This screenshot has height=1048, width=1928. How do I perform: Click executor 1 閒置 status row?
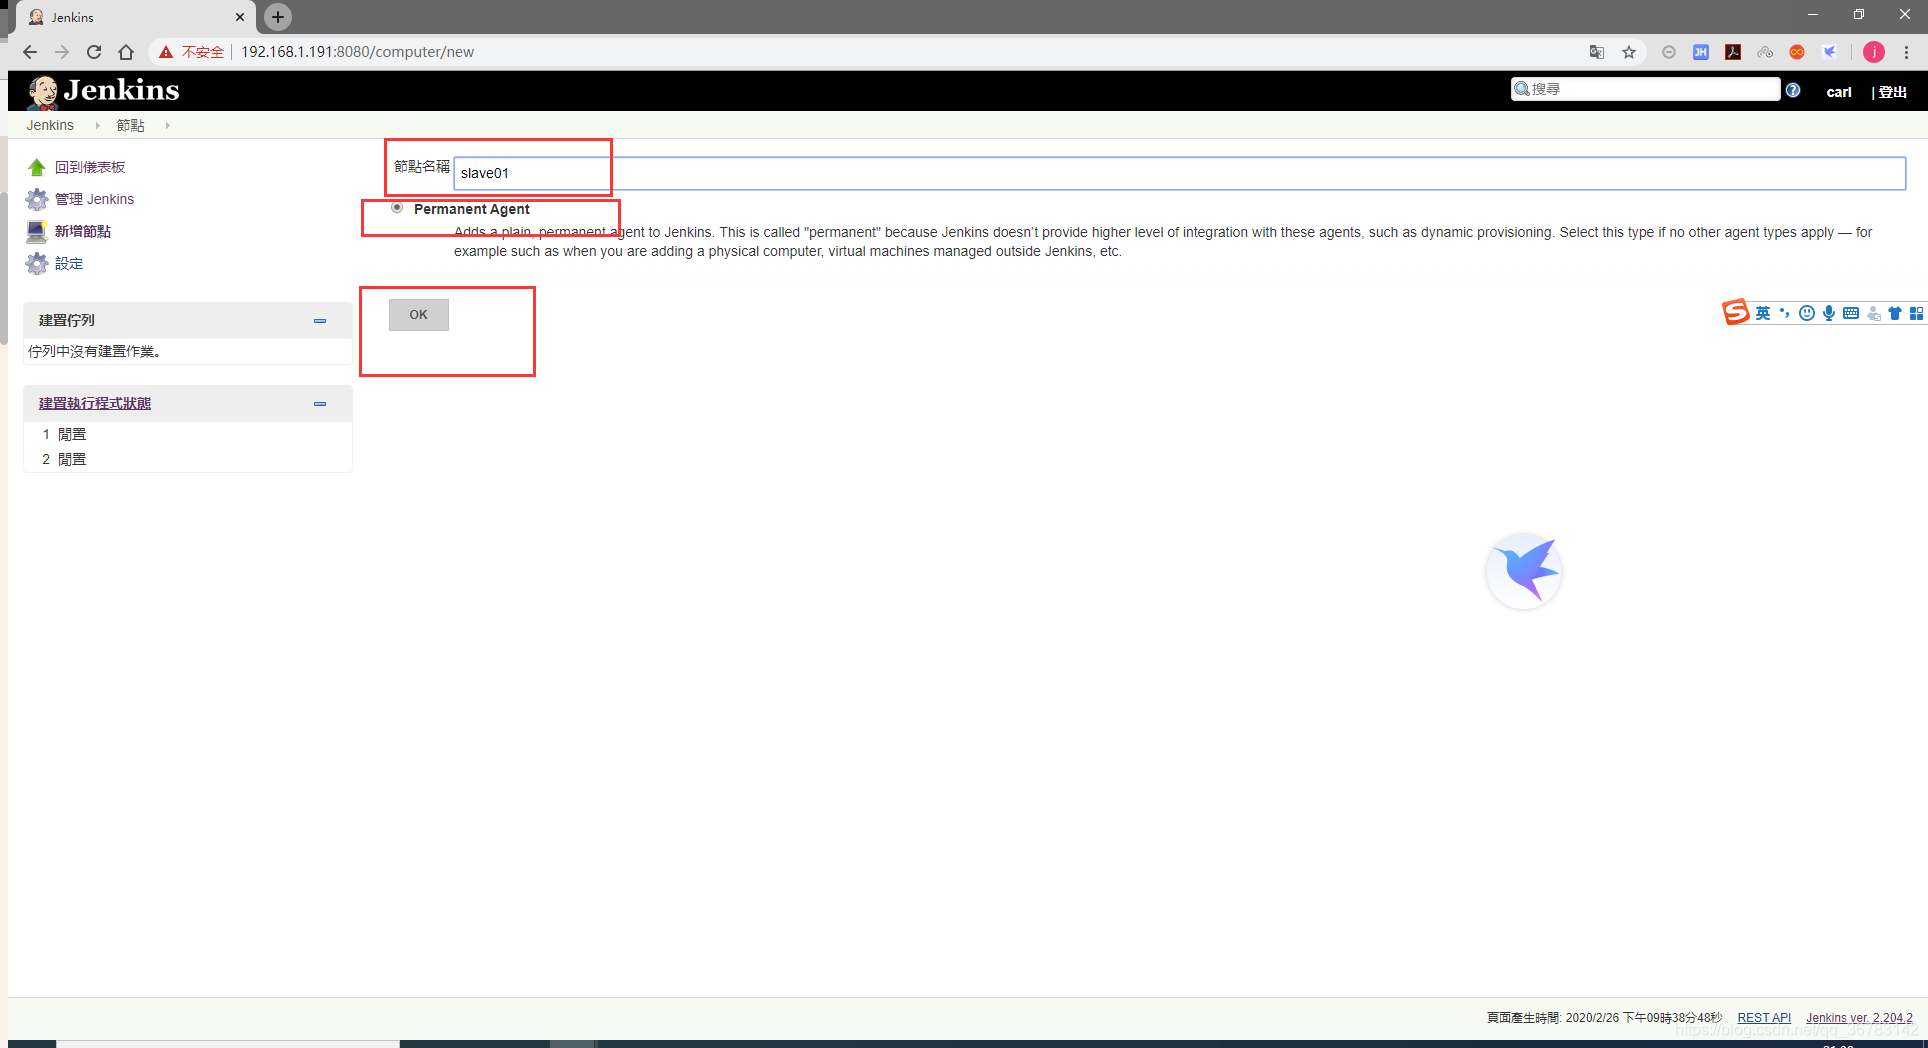point(188,434)
